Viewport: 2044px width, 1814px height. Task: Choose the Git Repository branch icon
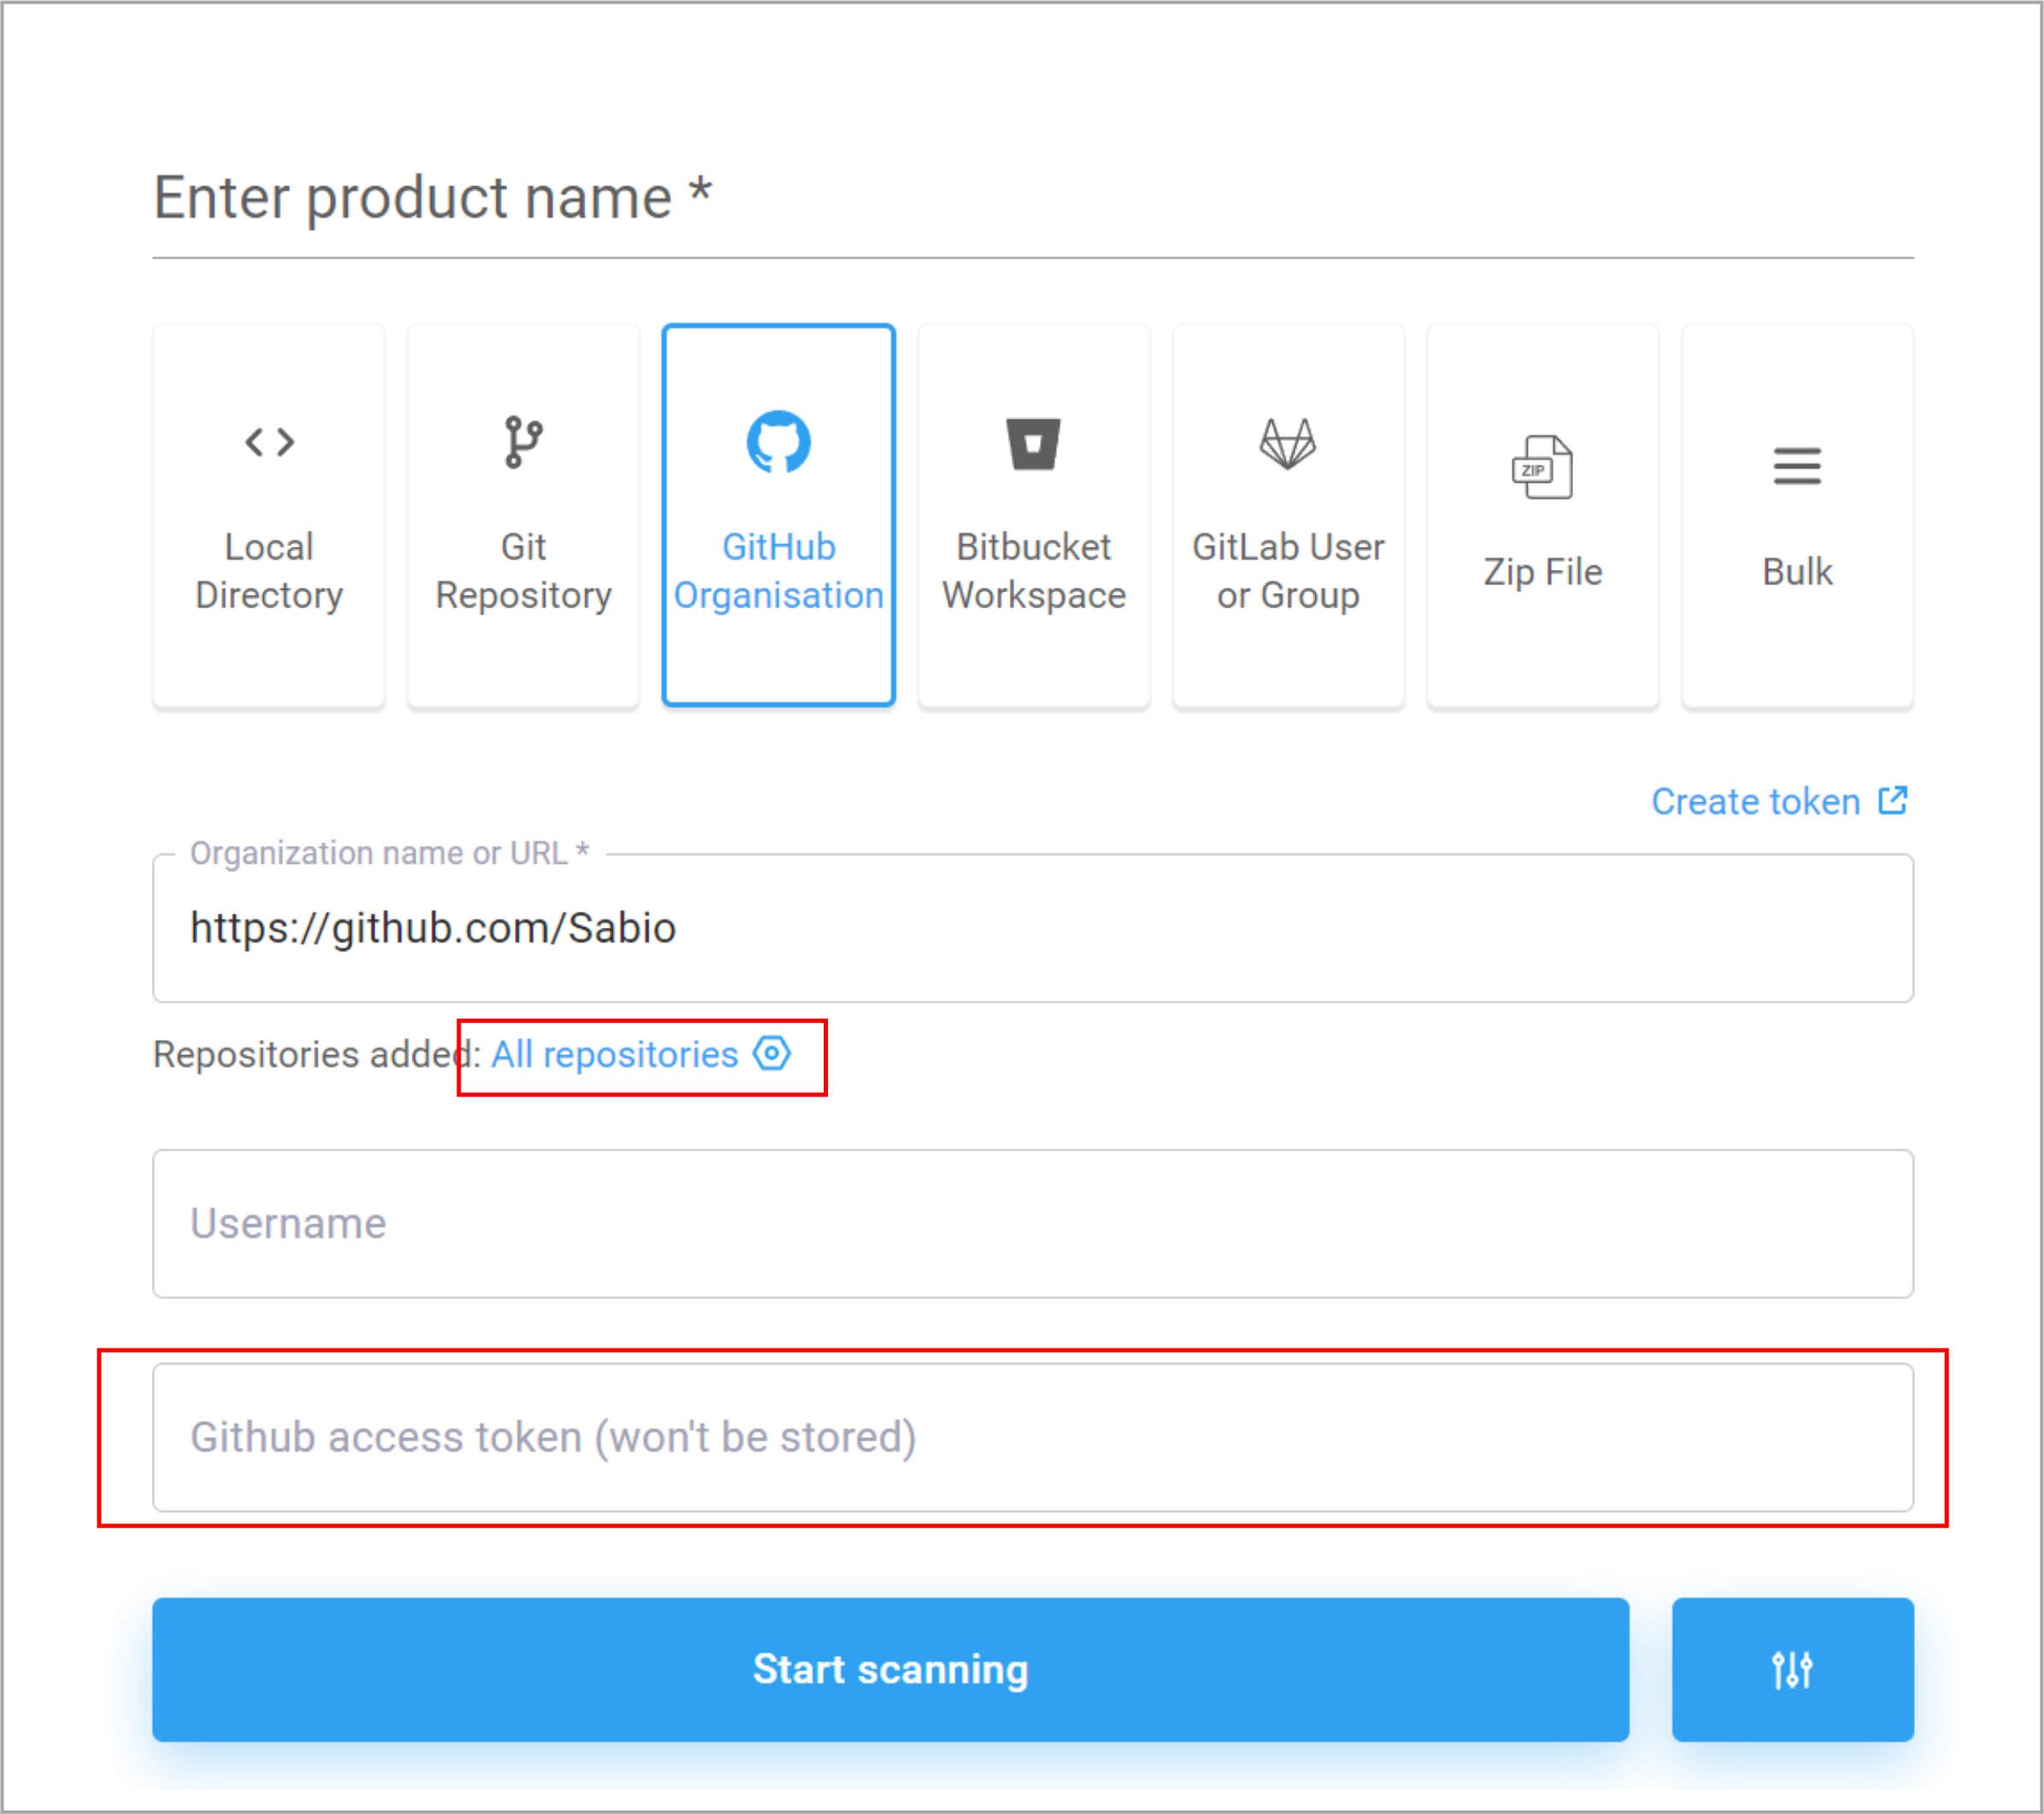point(523,442)
